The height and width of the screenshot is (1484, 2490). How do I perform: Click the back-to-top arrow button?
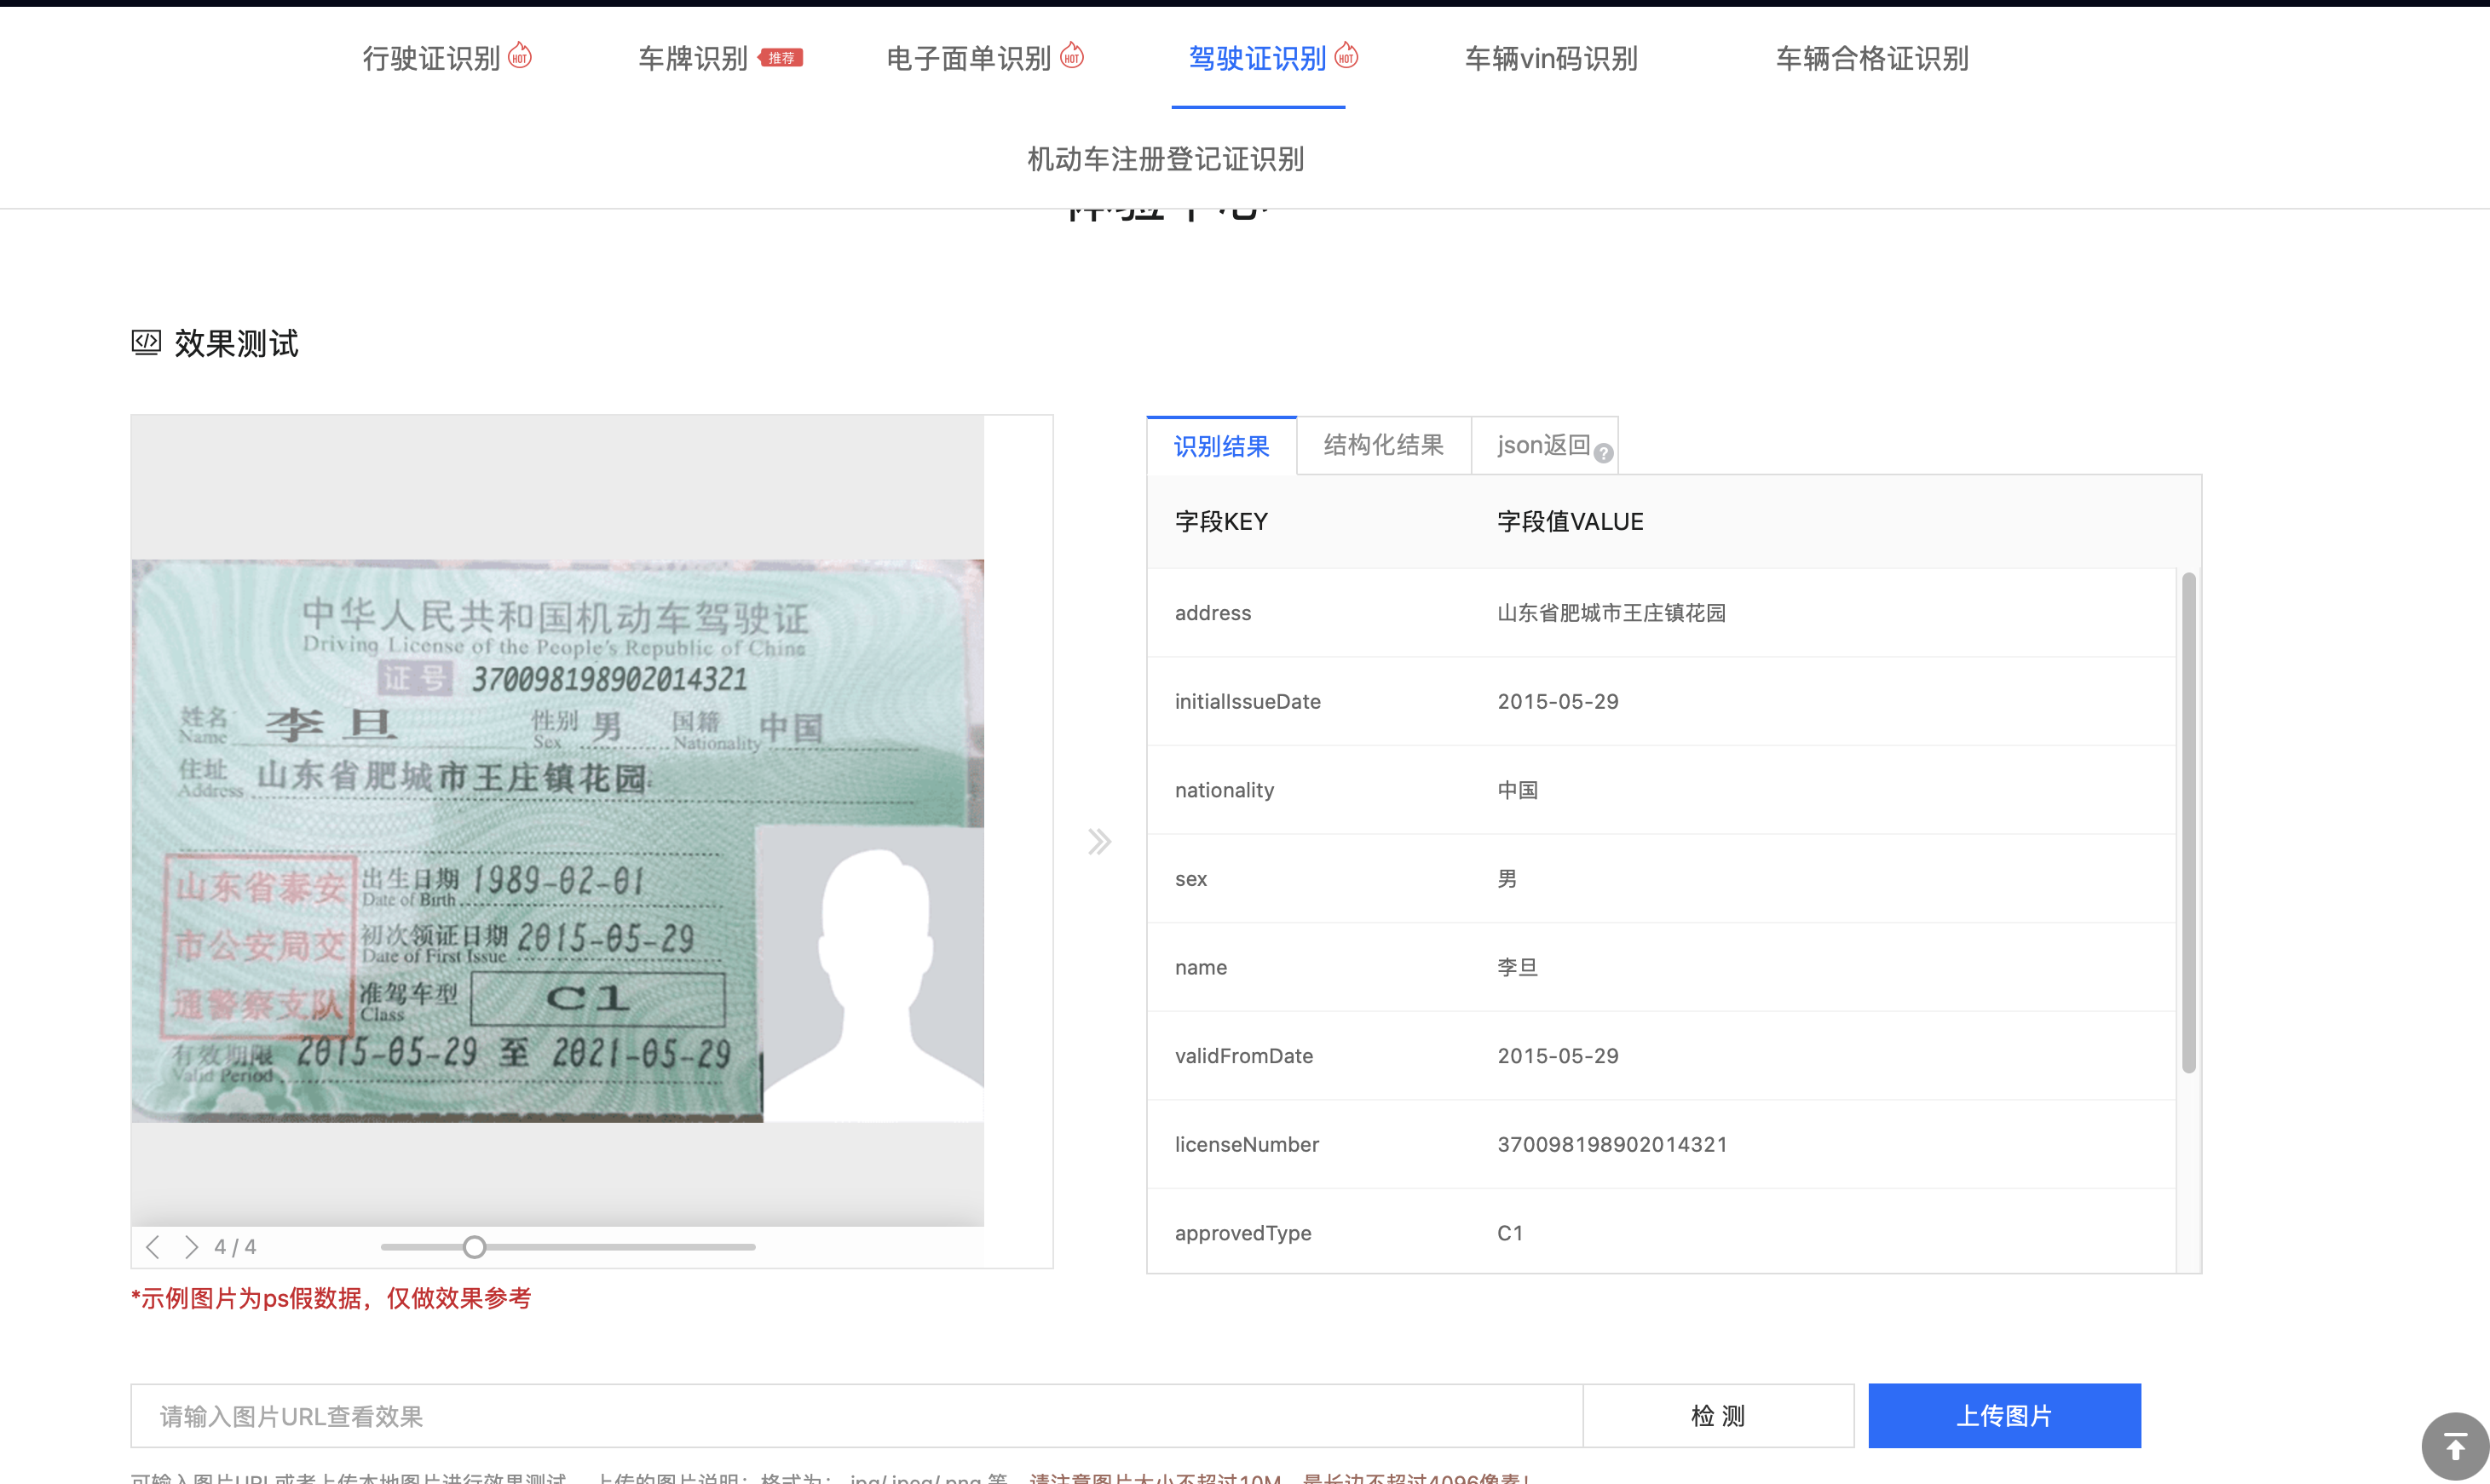click(x=2455, y=1446)
